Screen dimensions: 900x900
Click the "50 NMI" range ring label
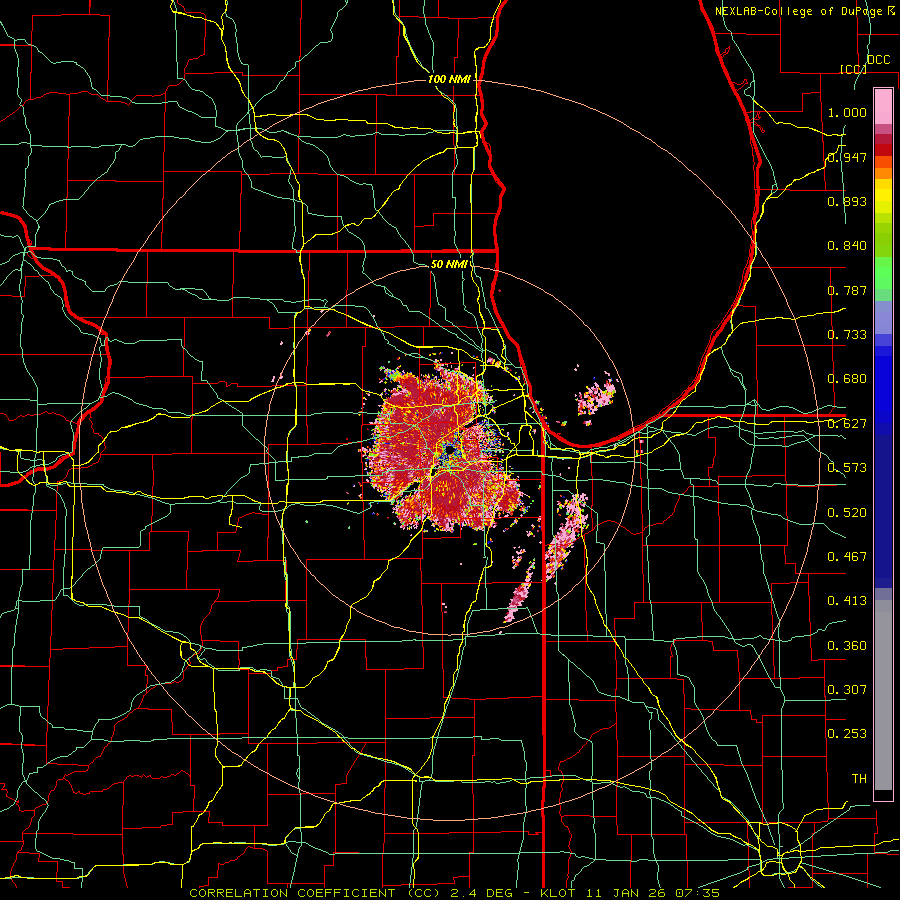[449, 264]
